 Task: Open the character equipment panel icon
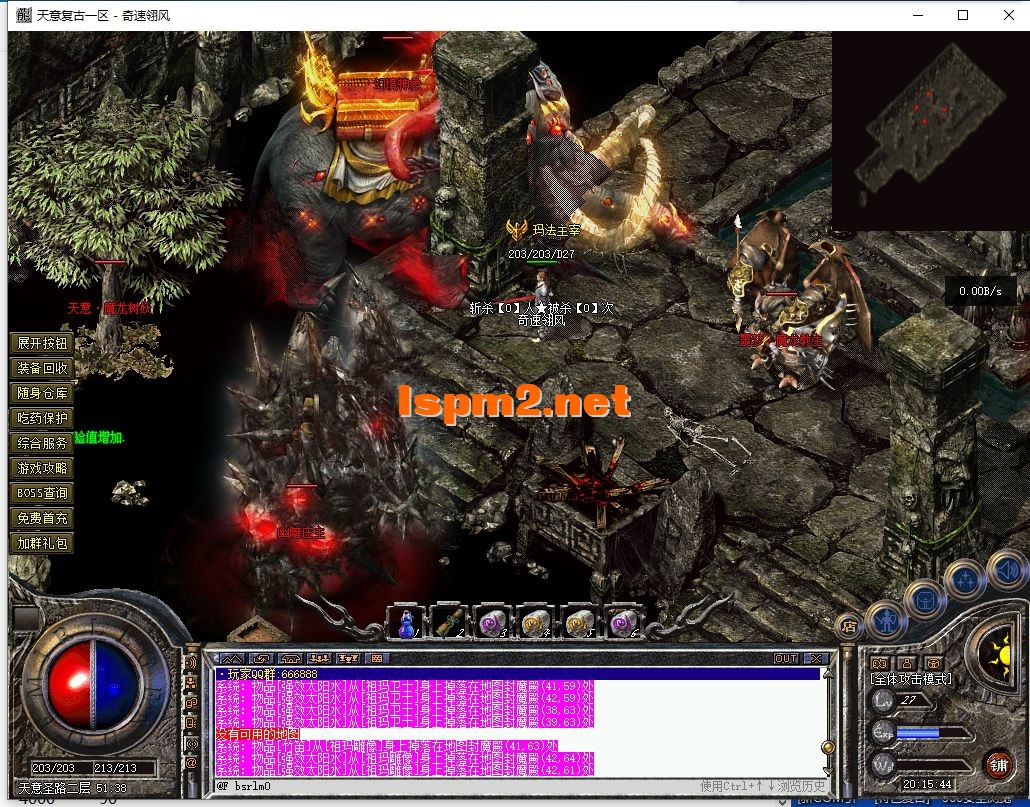click(x=887, y=620)
